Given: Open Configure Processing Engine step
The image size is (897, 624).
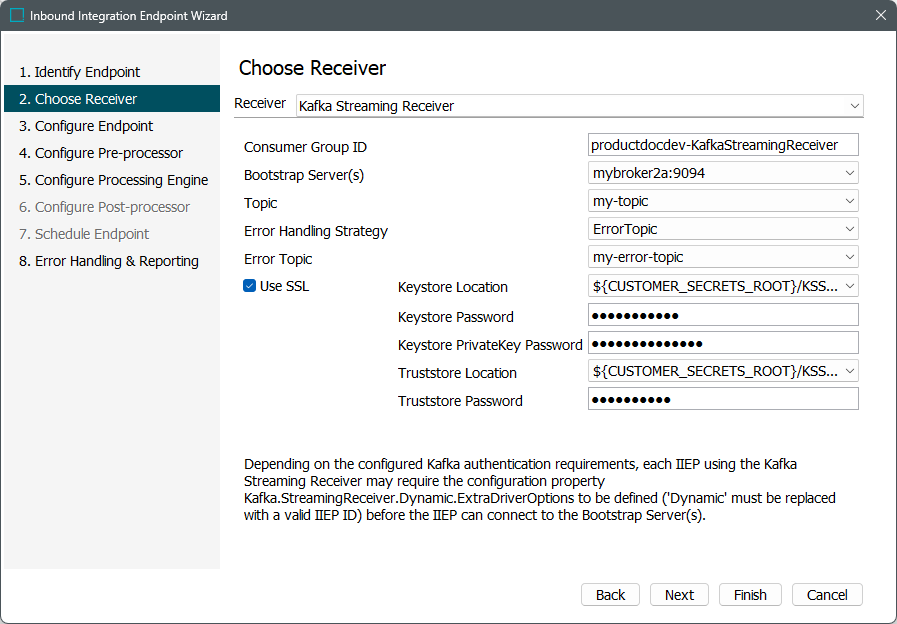Looking at the screenshot, I should 113,180.
